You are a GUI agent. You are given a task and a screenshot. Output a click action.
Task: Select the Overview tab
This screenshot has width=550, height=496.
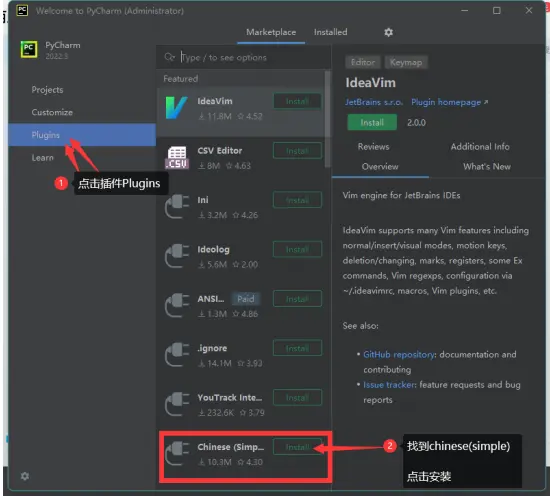pos(380,167)
